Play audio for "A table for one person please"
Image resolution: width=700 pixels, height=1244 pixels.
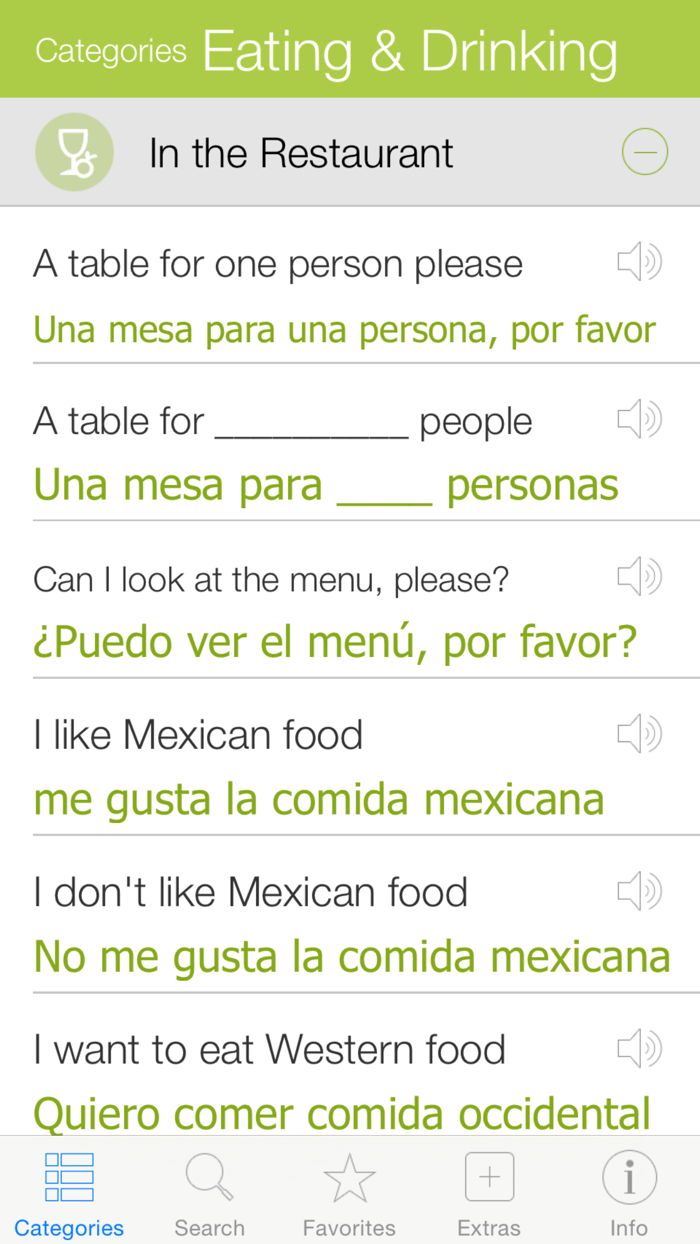point(639,262)
